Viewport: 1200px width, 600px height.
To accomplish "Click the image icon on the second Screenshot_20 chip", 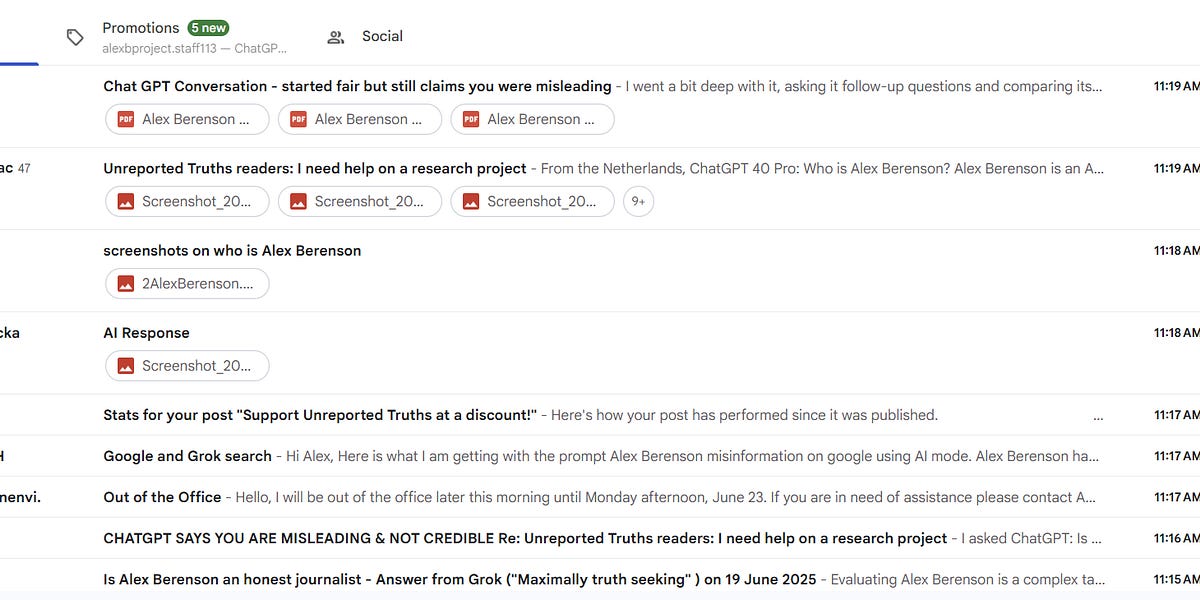I will click(x=297, y=201).
